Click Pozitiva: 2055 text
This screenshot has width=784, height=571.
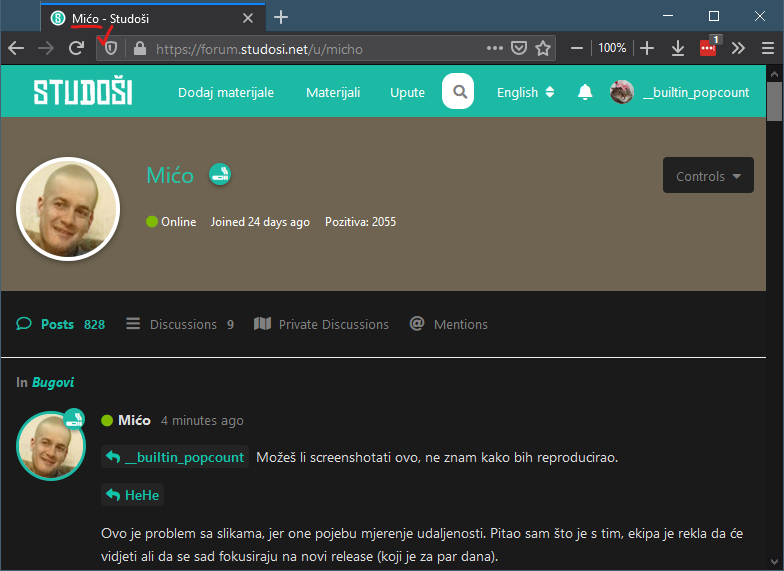360,222
